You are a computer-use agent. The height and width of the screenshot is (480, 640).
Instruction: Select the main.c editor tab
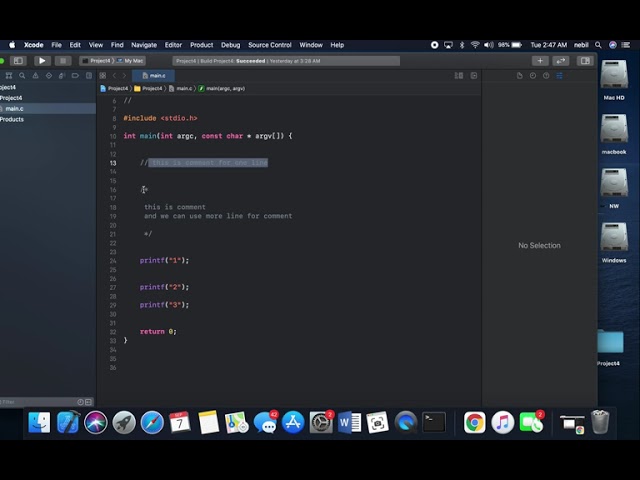[x=153, y=76]
